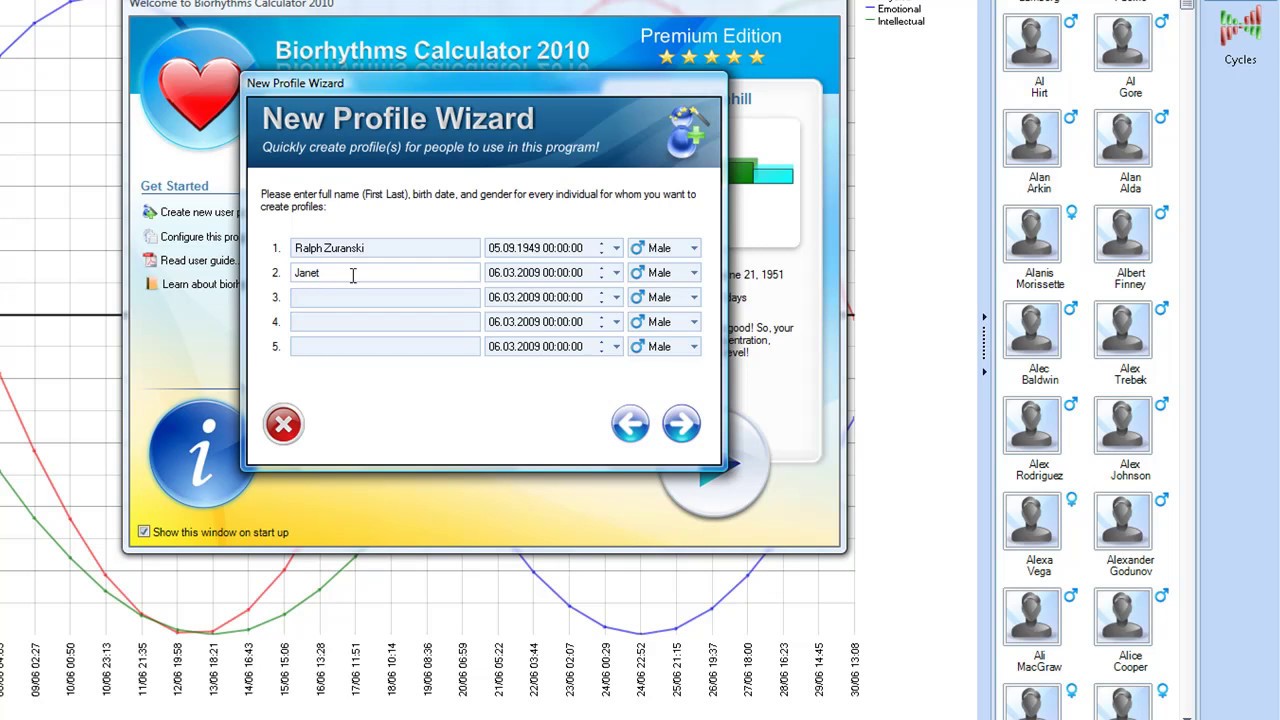This screenshot has width=1280, height=720.
Task: Open gender dropdown for row 4
Action: click(694, 322)
